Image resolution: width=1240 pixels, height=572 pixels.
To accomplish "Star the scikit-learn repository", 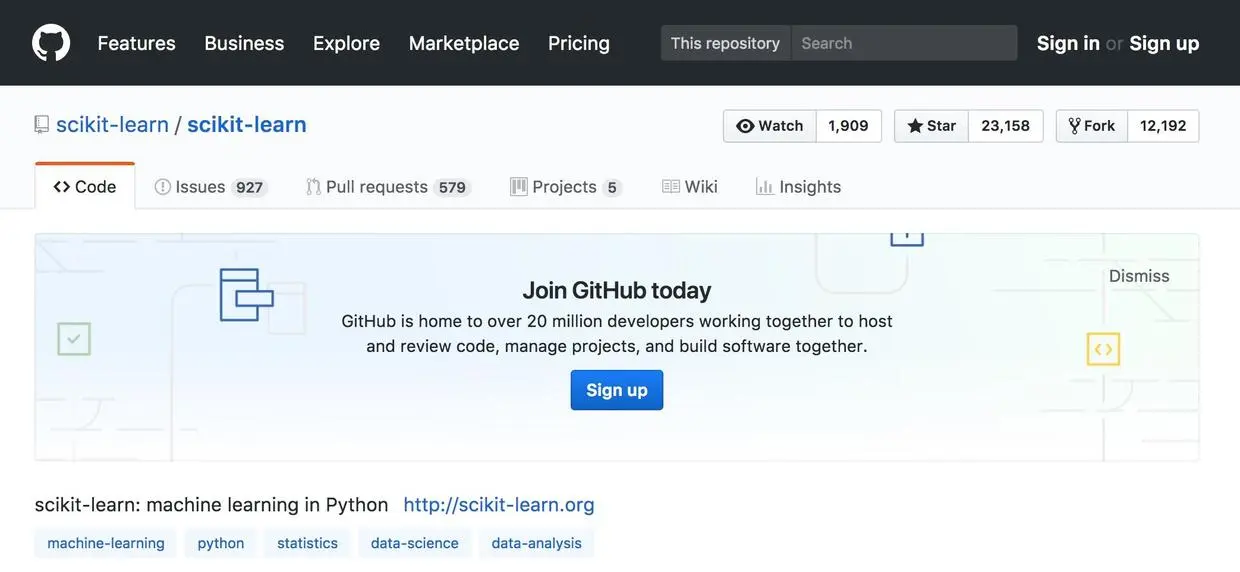I will coord(931,126).
